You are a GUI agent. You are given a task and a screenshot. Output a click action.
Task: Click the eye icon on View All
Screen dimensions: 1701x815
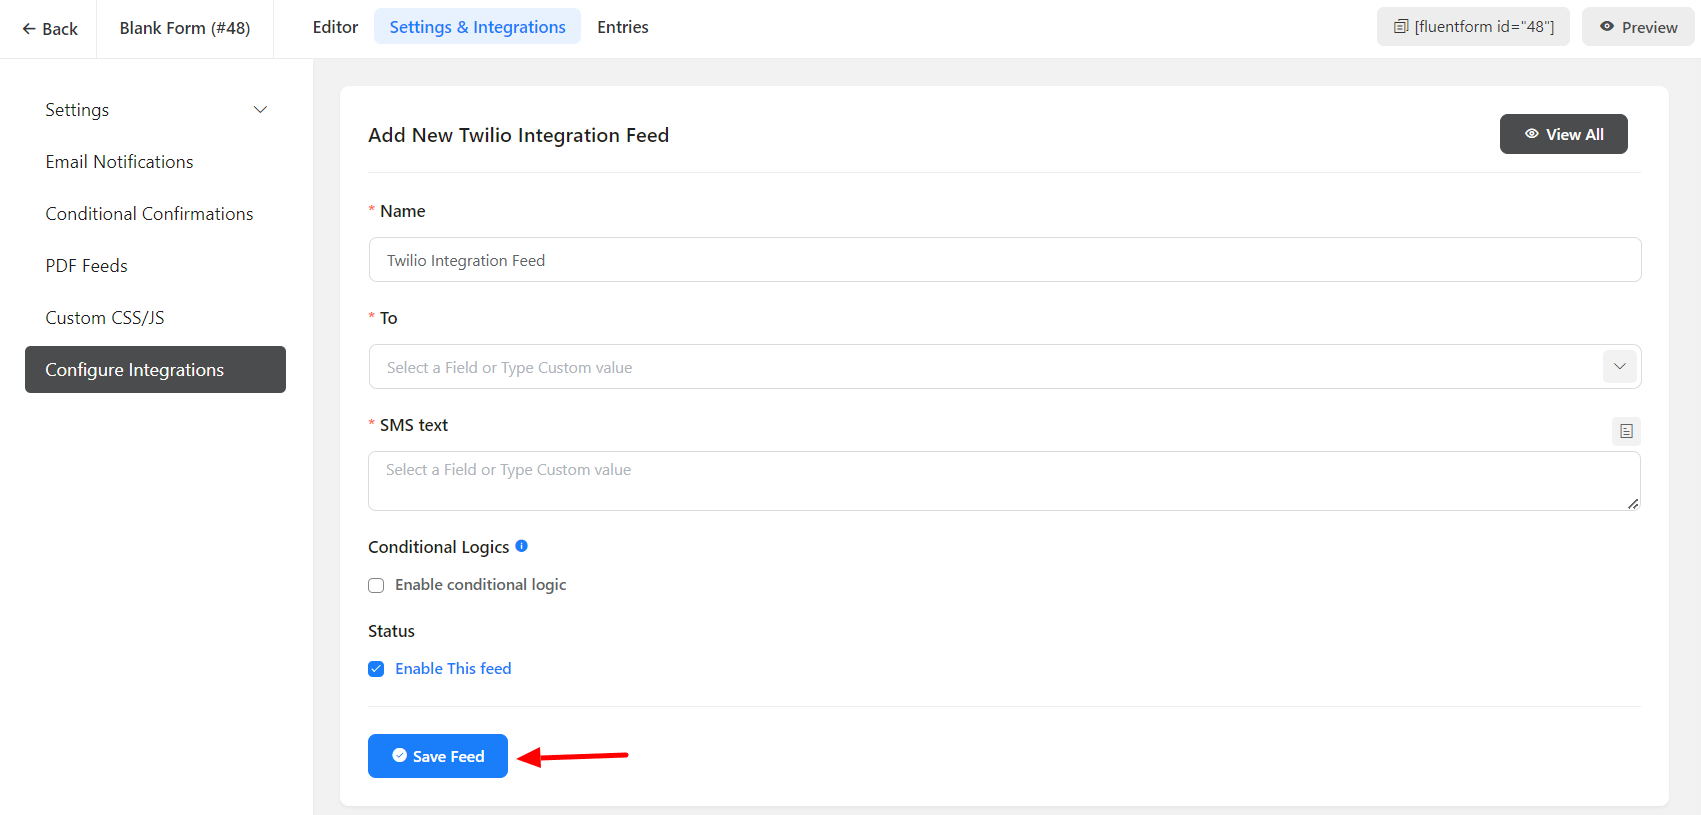(1531, 134)
